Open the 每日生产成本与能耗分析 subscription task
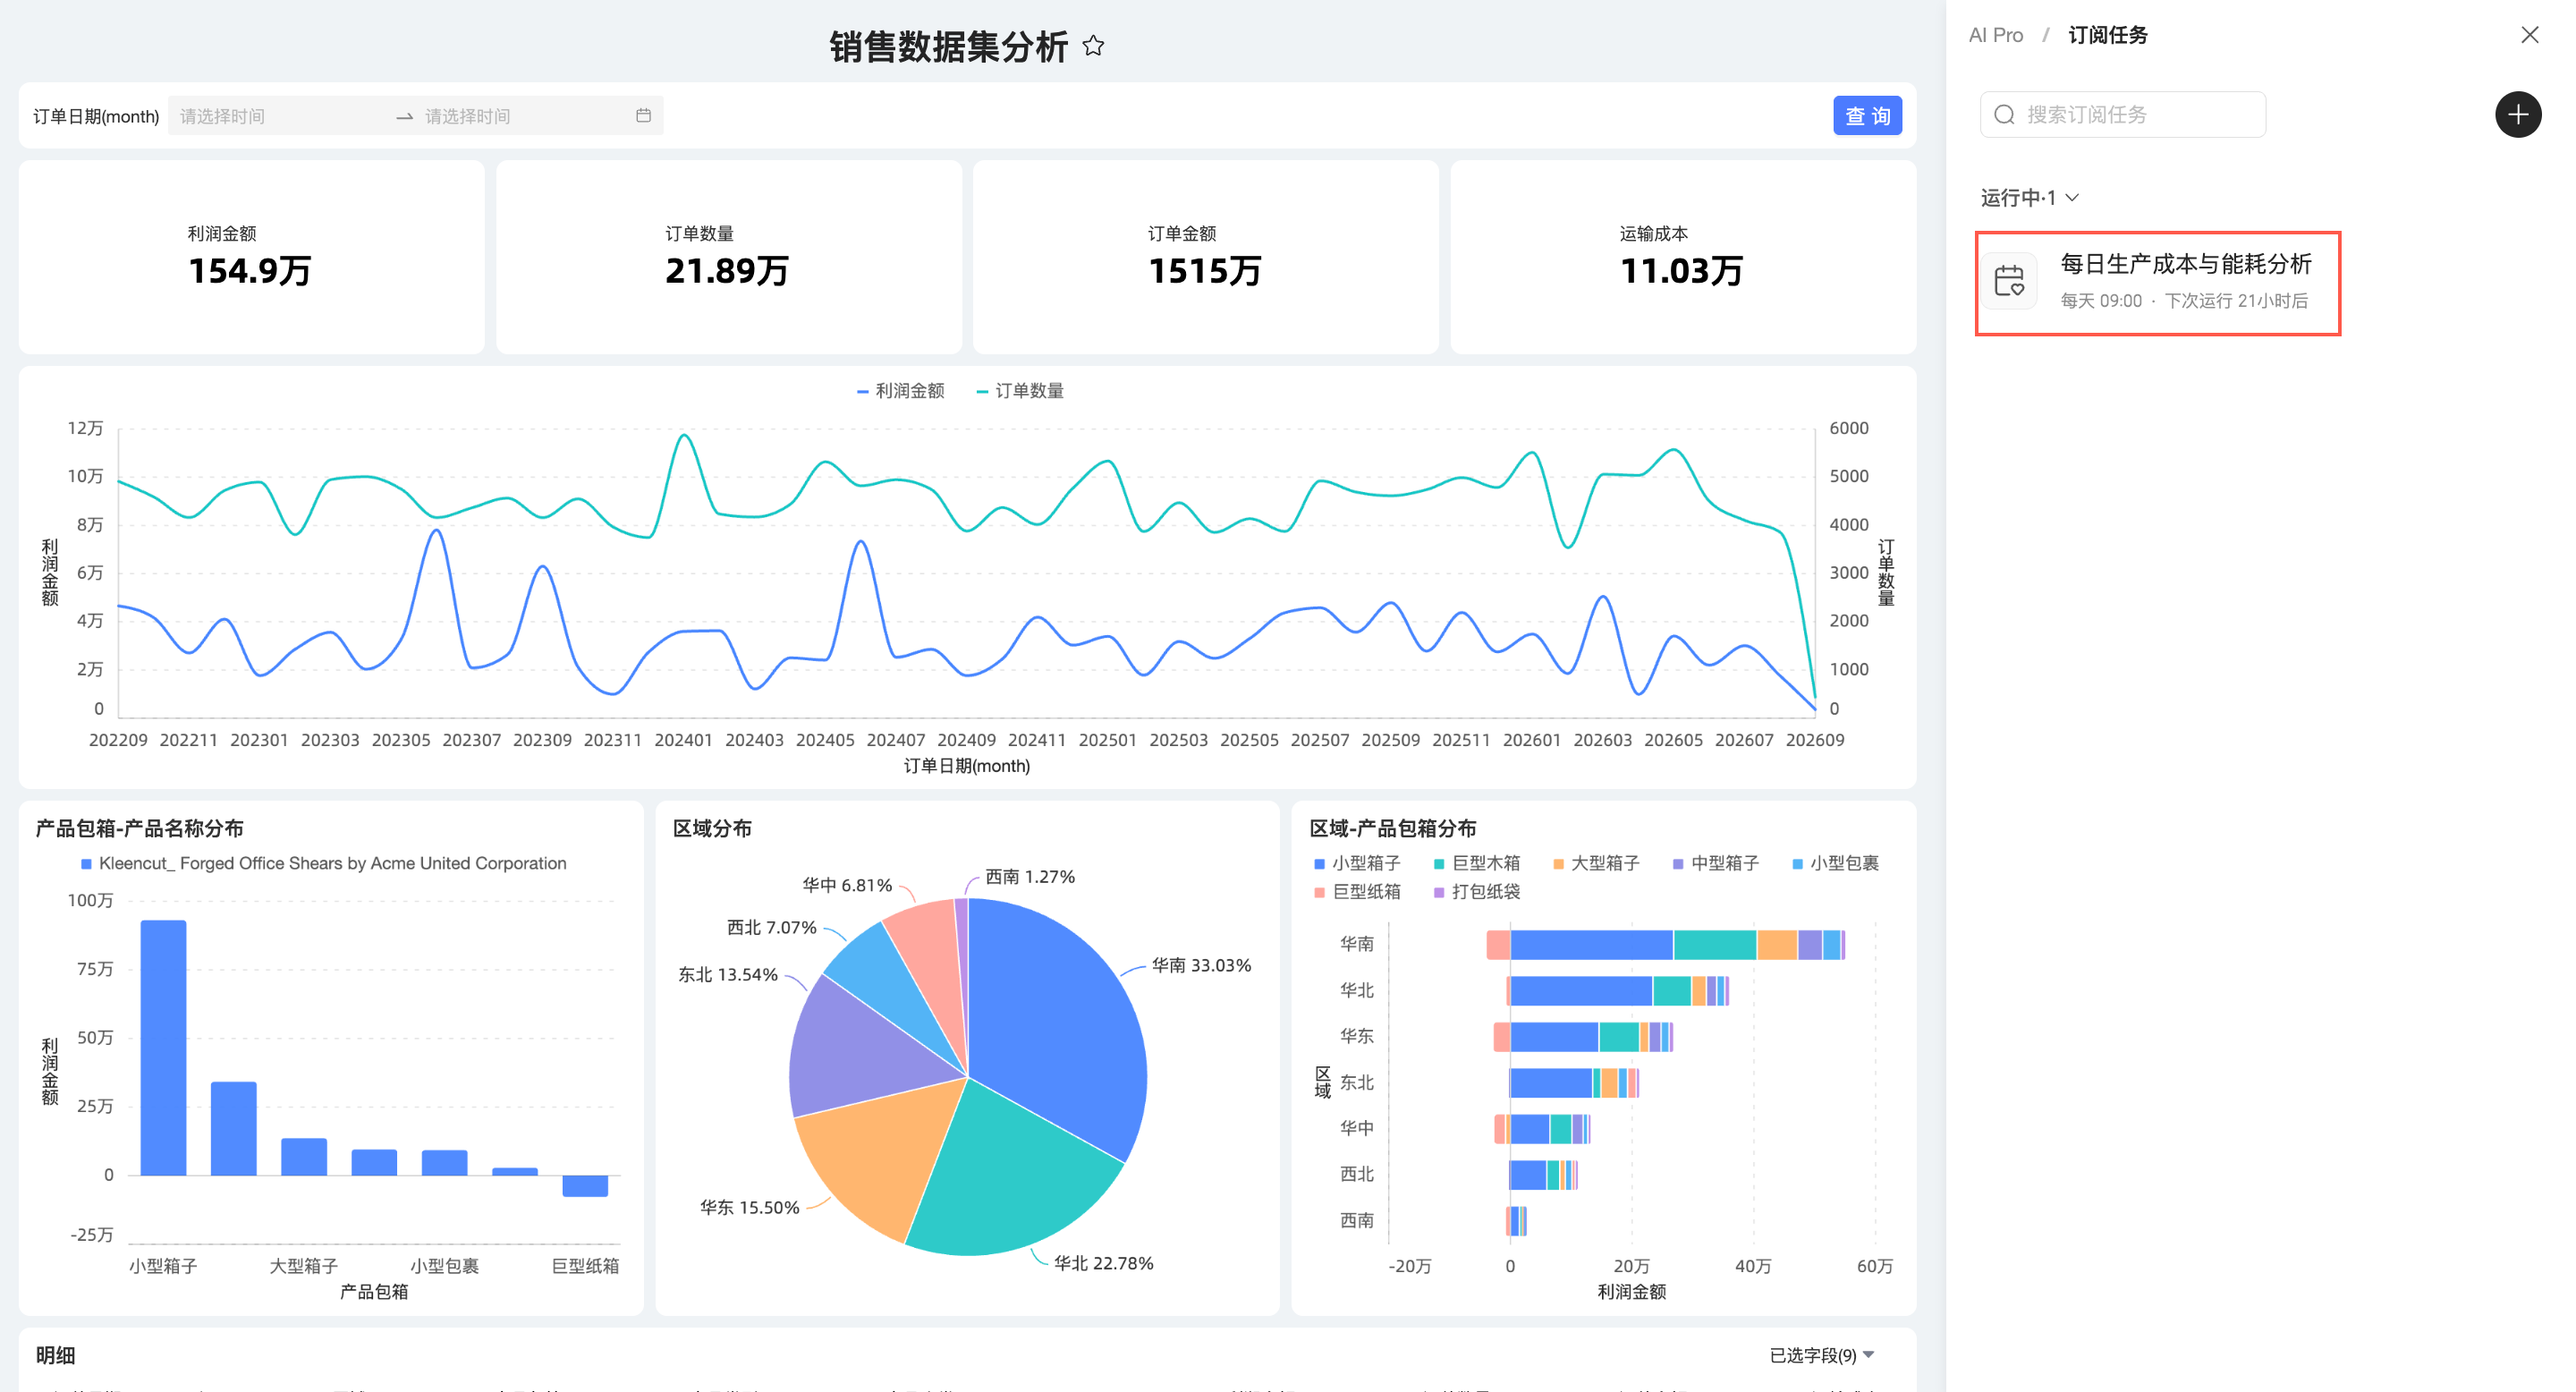 point(2157,284)
